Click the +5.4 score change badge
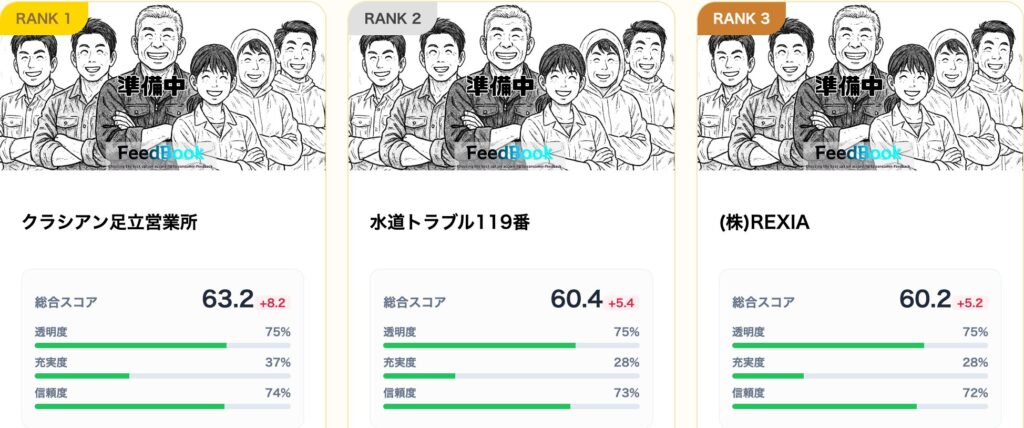This screenshot has height=428, width=1024. (x=622, y=302)
